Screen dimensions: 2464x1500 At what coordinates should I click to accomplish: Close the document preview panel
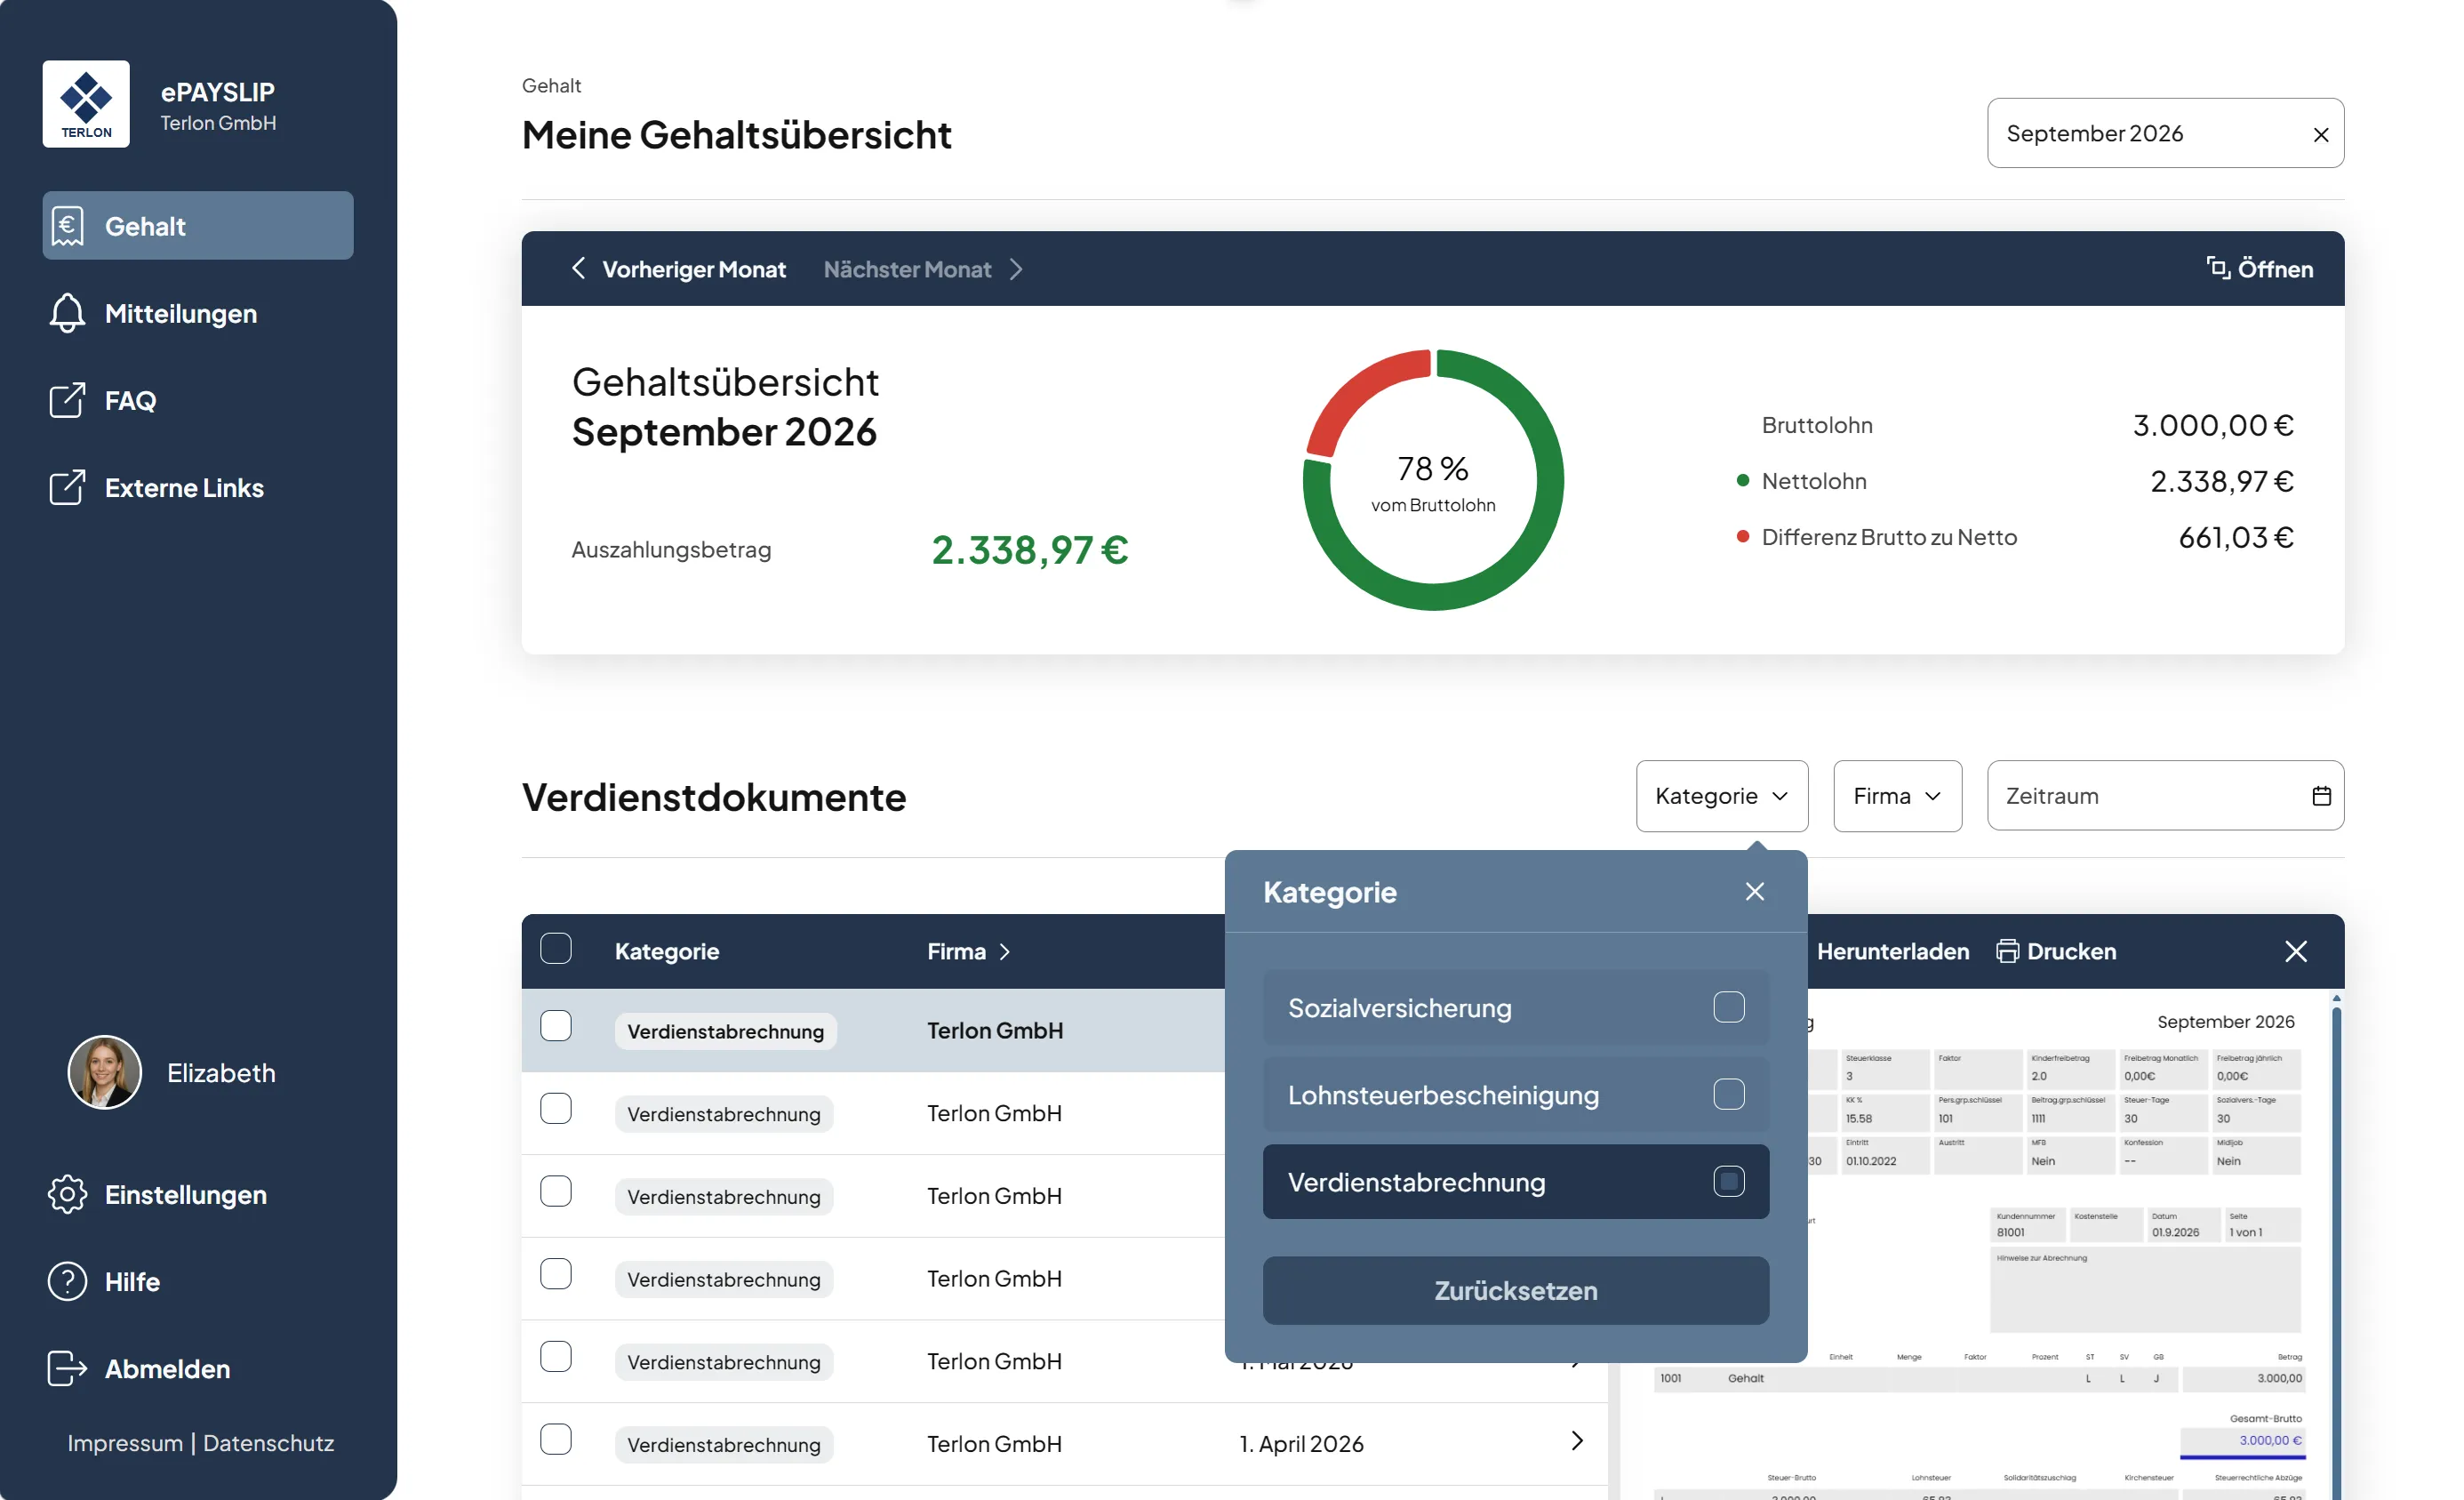click(x=2296, y=952)
